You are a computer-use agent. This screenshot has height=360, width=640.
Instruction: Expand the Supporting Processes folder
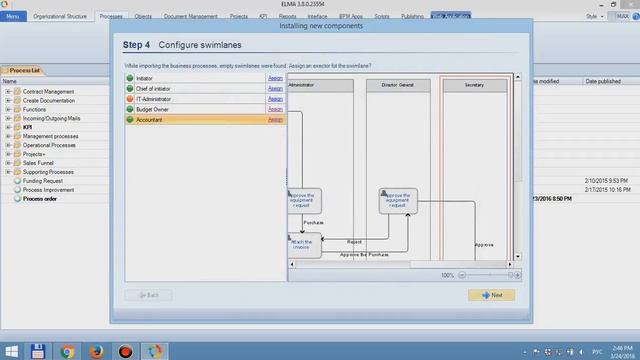click(x=8, y=172)
